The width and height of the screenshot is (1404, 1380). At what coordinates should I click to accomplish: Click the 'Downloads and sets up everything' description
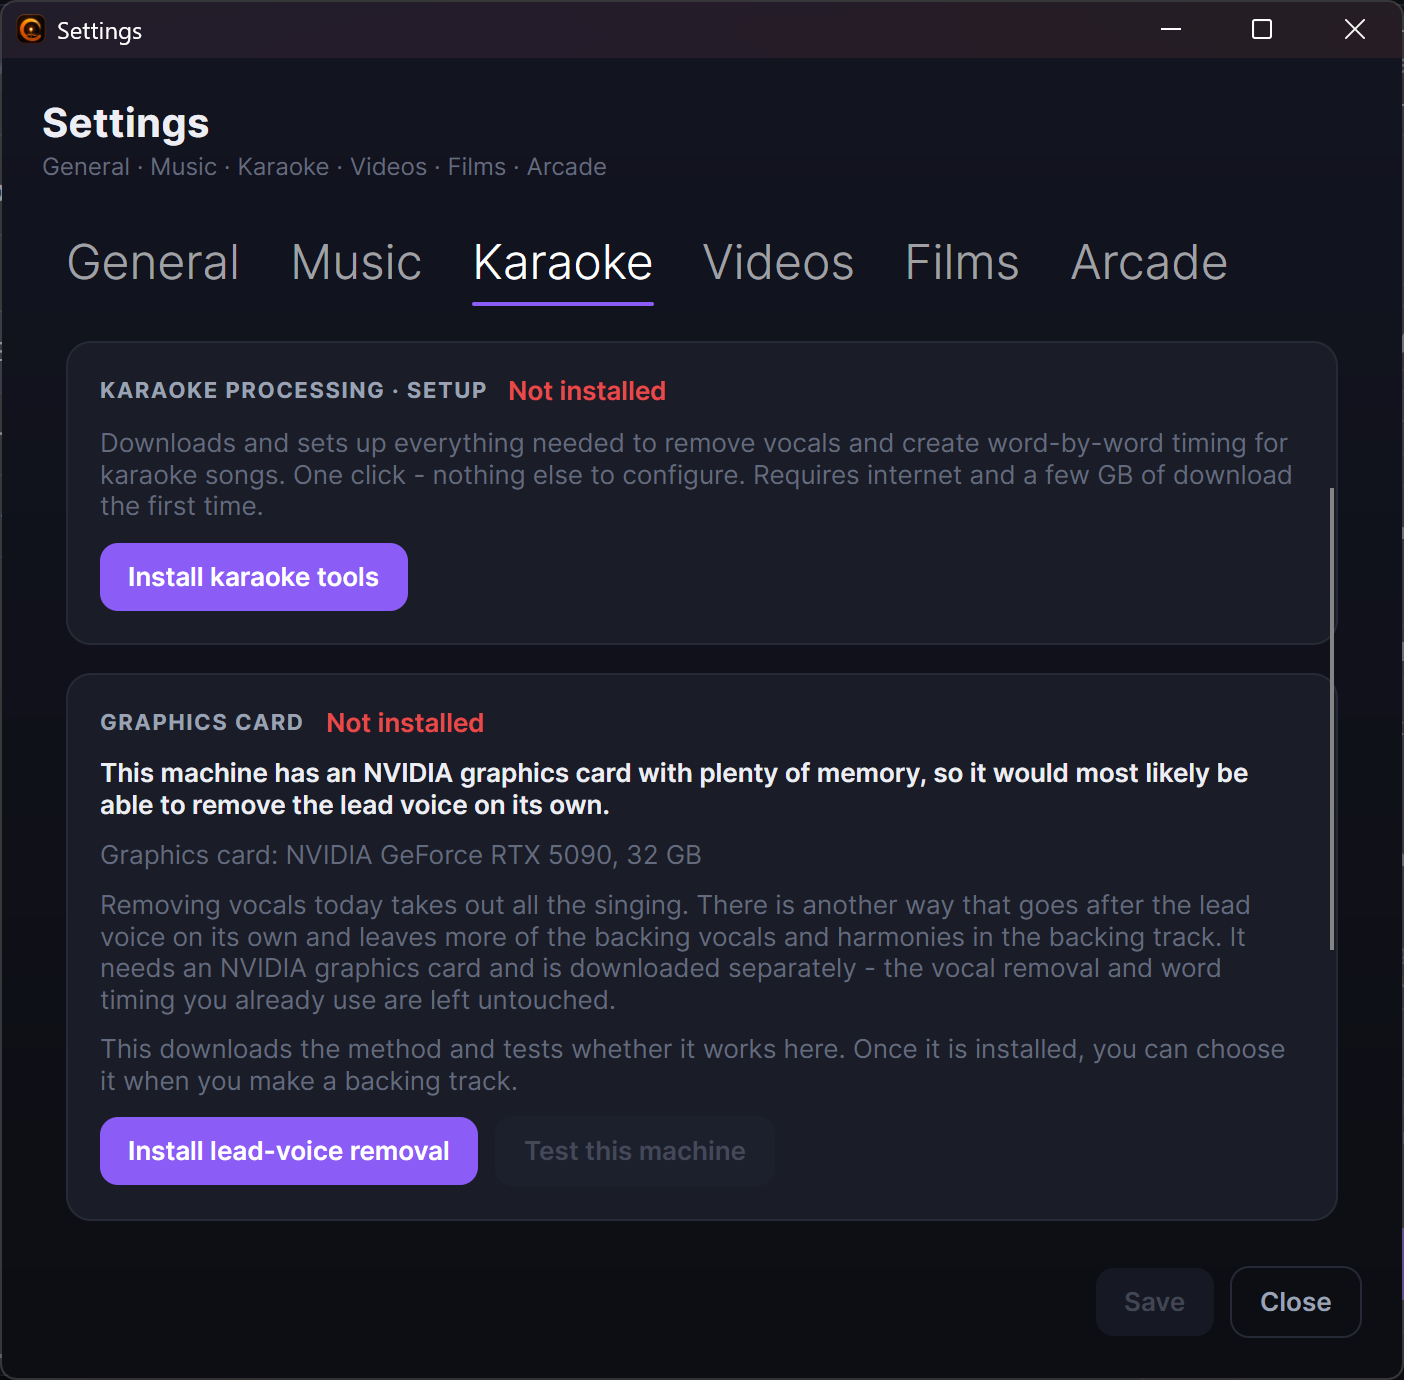point(696,475)
